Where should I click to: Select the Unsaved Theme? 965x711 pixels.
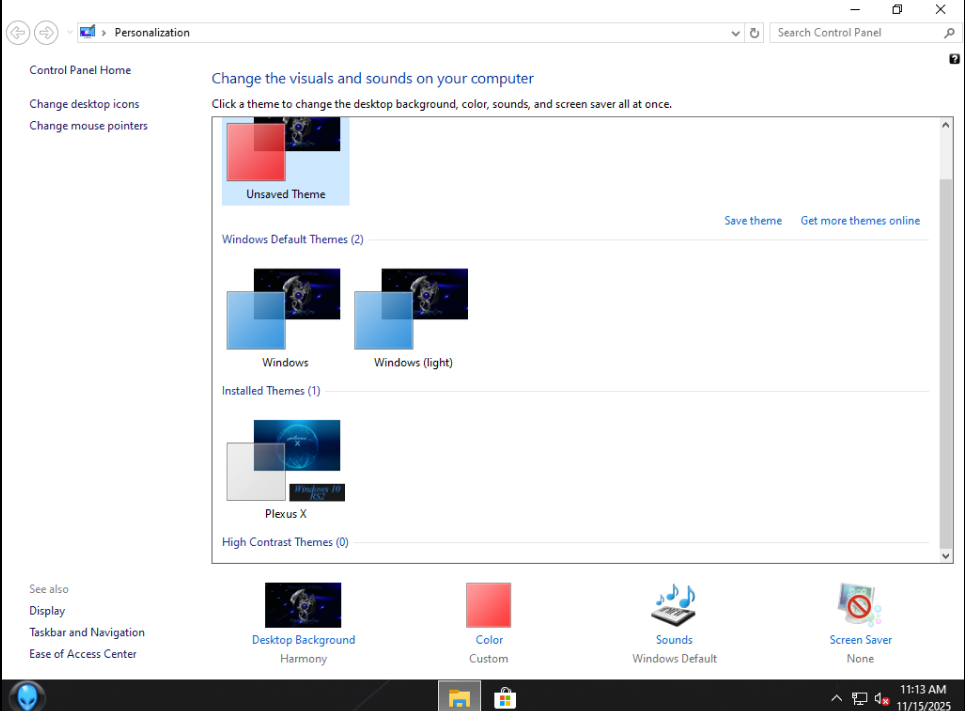[286, 160]
